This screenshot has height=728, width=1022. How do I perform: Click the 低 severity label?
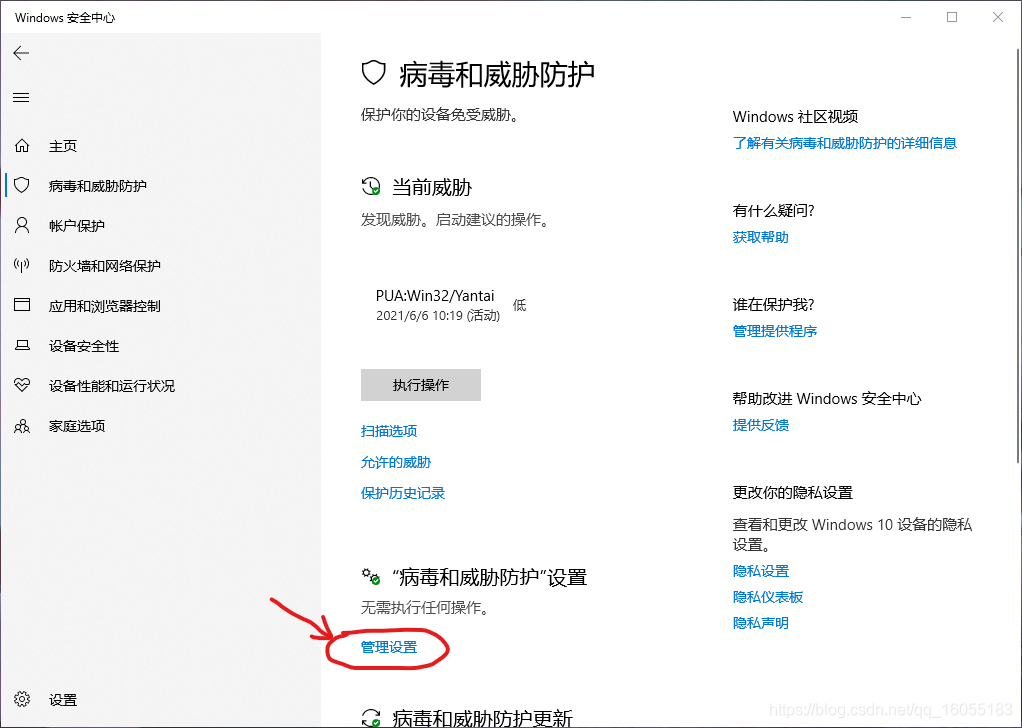pyautogui.click(x=519, y=305)
